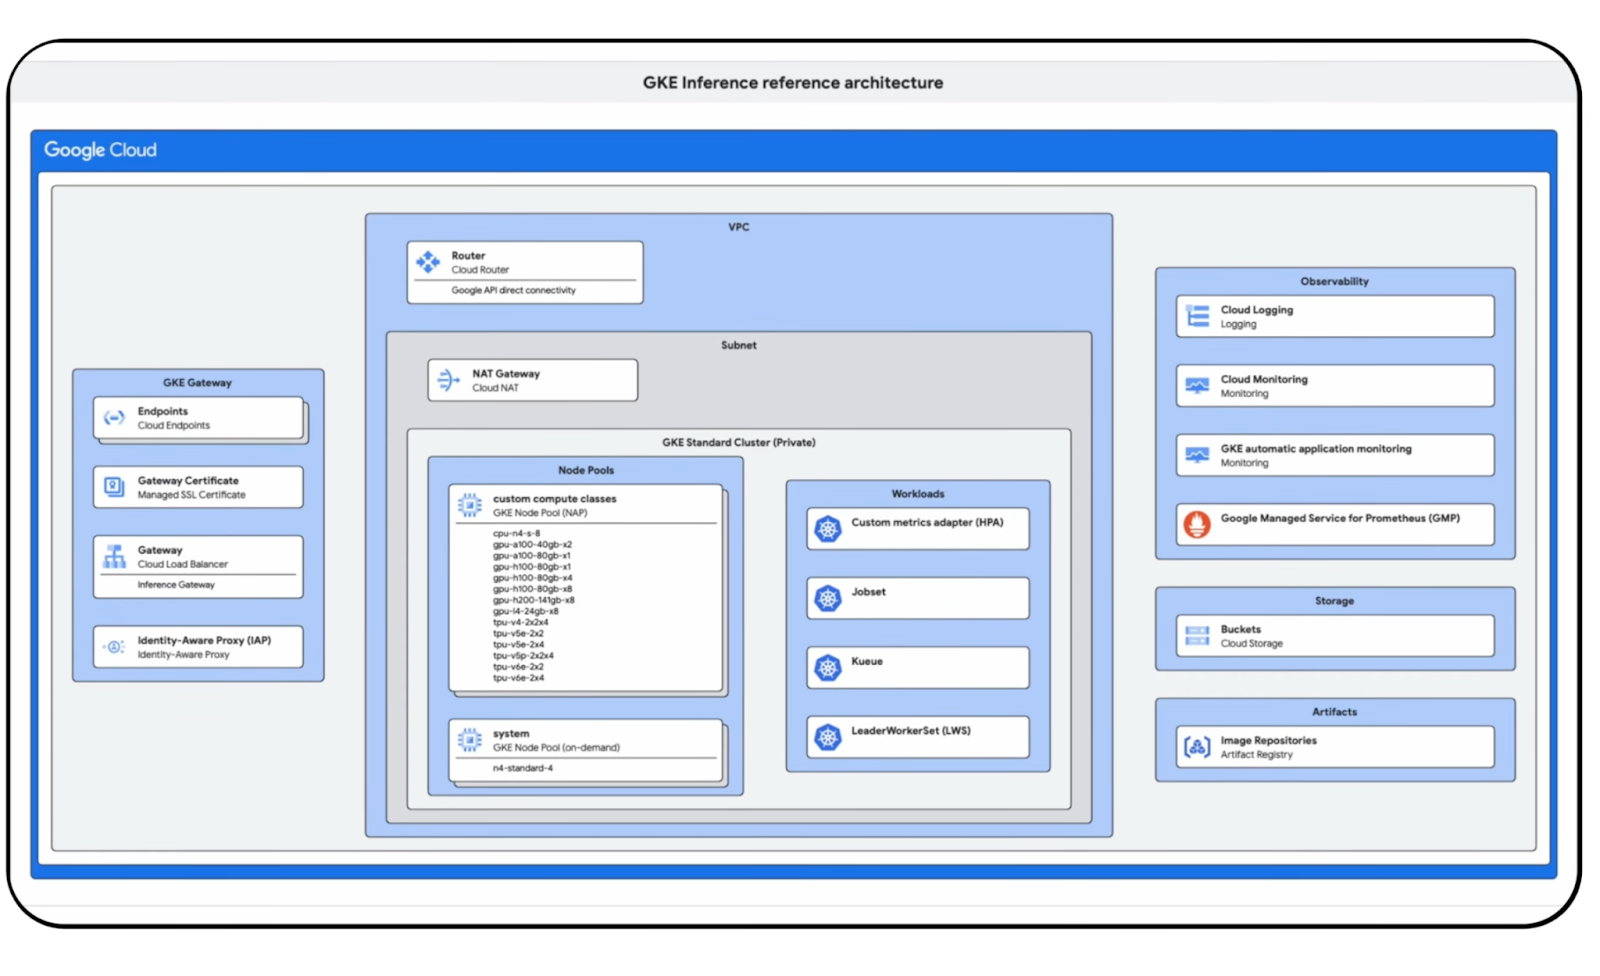Click the Prometheus flame icon
This screenshot has height=976, width=1600.
1197,524
